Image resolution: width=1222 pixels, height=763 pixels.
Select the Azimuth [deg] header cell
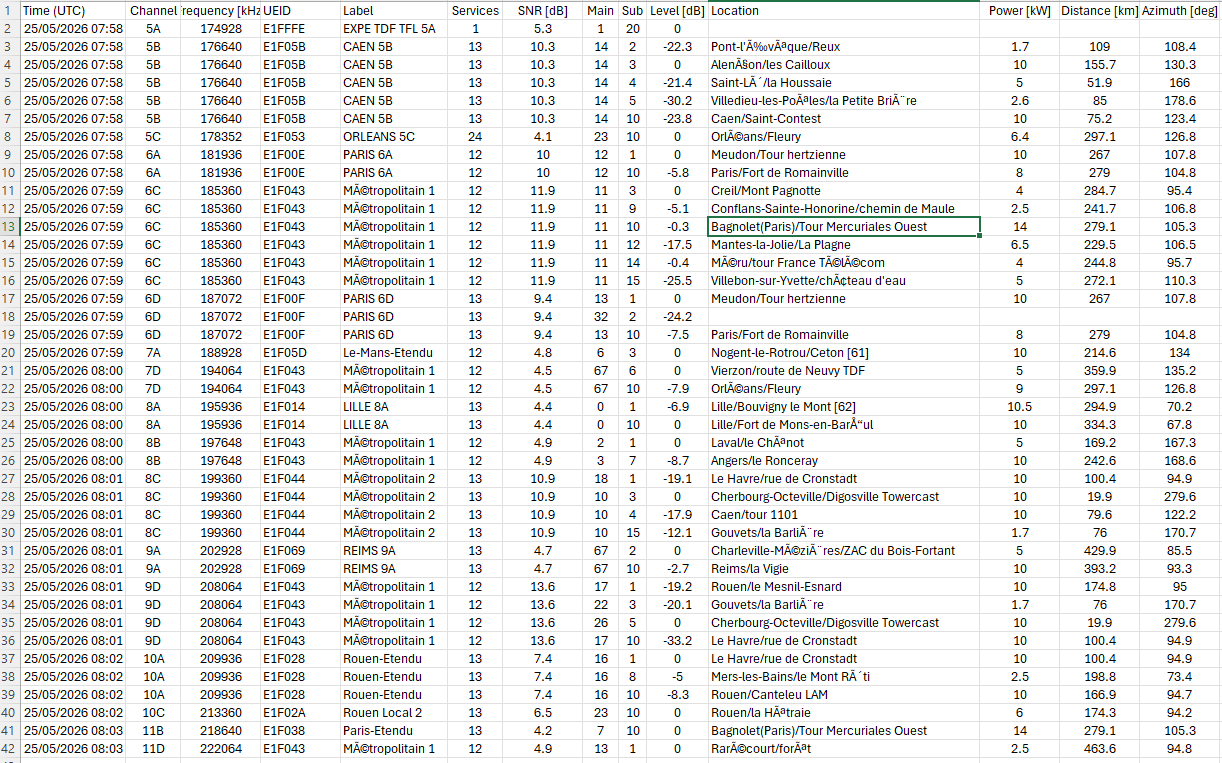point(1180,10)
